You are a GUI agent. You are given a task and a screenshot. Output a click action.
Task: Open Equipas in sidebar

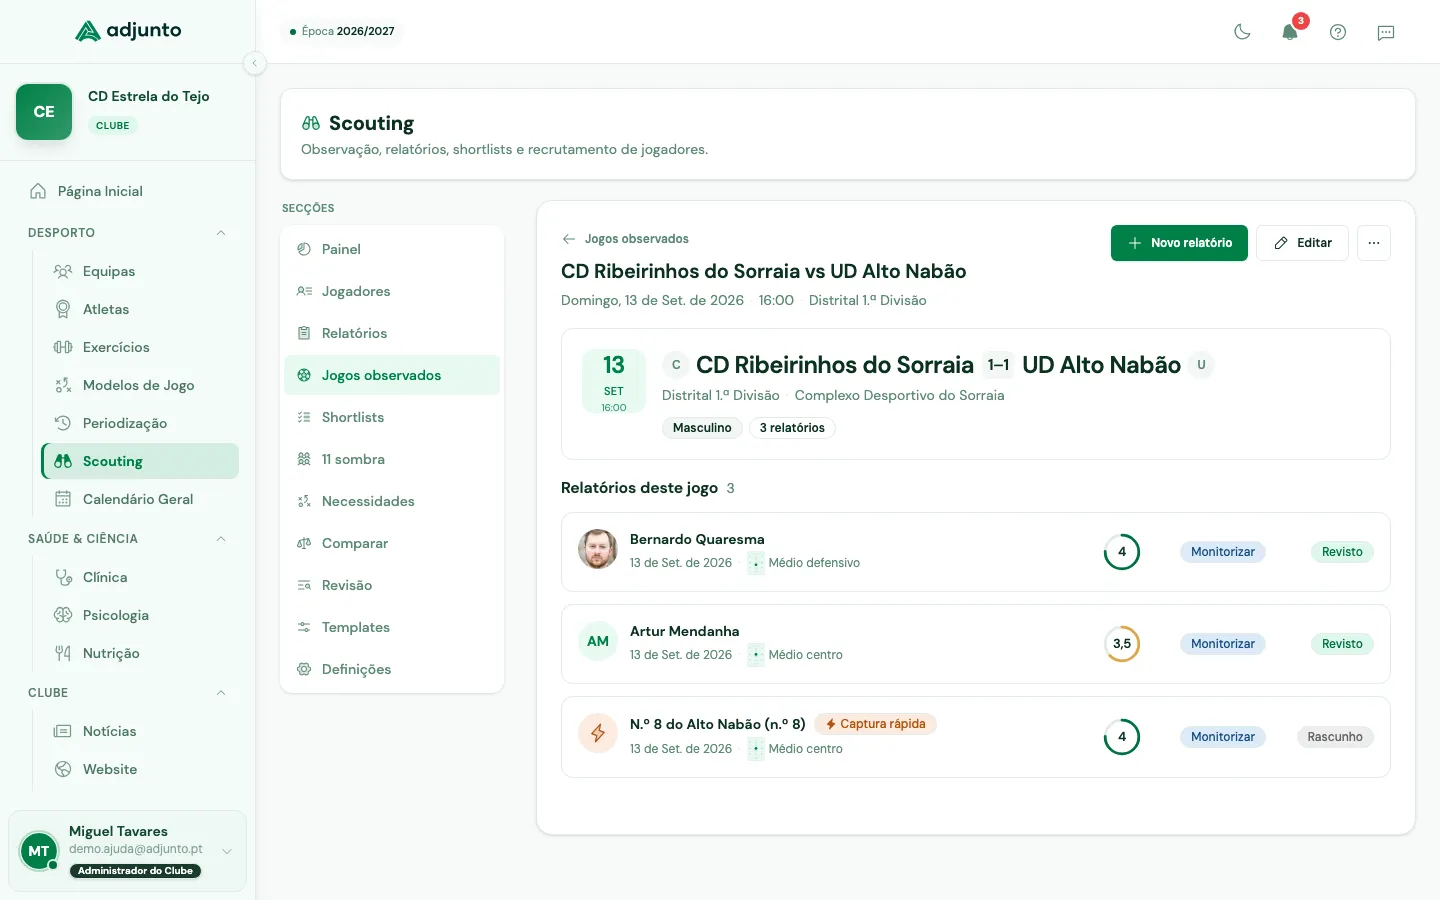click(140, 271)
